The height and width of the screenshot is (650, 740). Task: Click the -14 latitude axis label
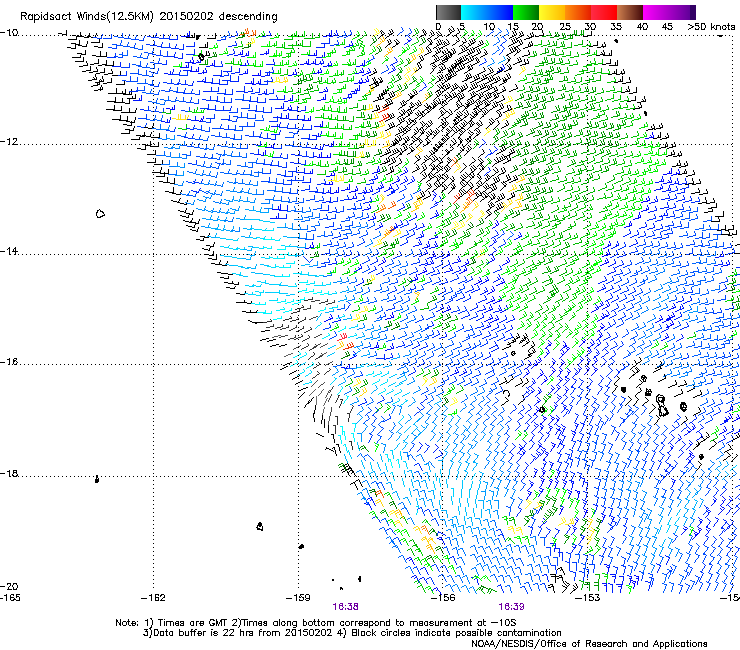click(9, 252)
